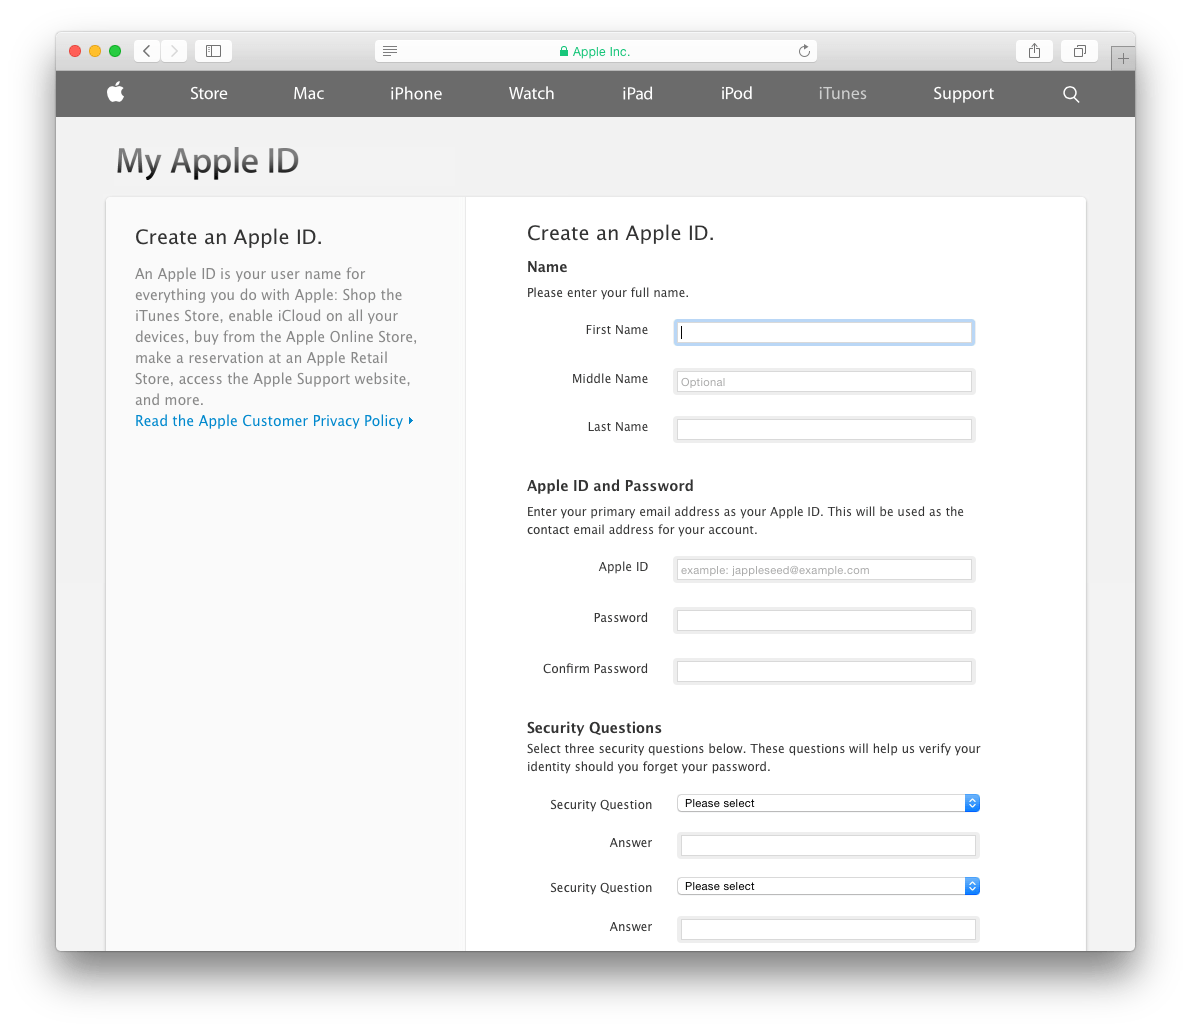Show all tabs using the tab overview icon
Image resolution: width=1191 pixels, height=1031 pixels.
click(x=1079, y=50)
